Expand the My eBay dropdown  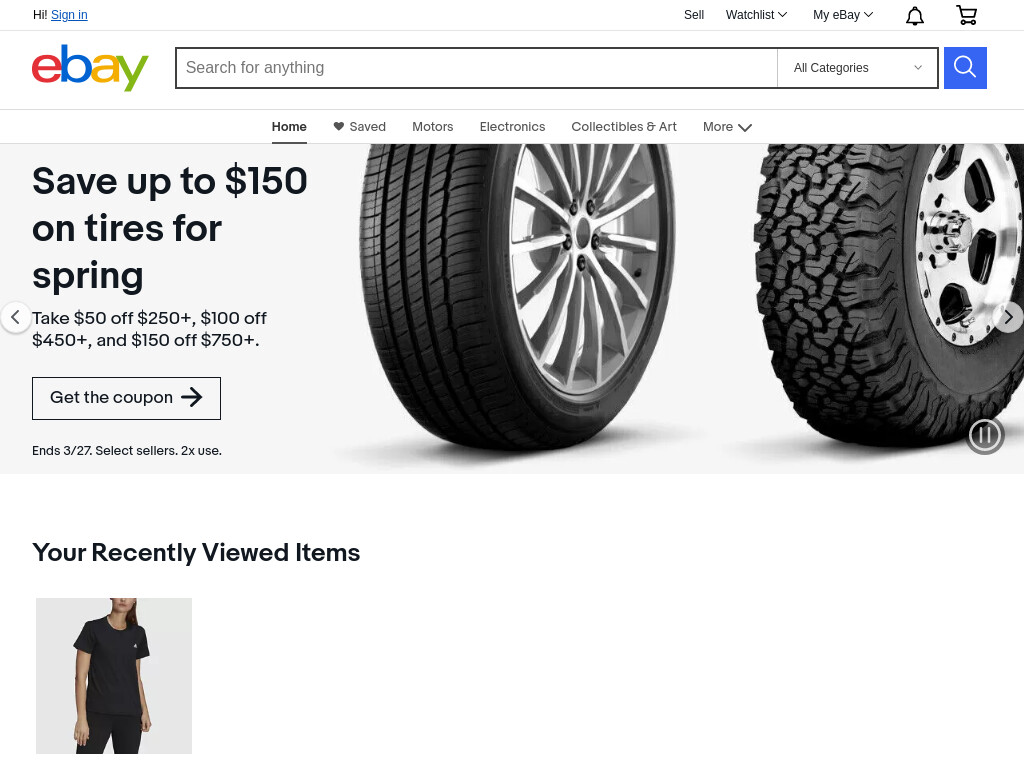tap(842, 15)
